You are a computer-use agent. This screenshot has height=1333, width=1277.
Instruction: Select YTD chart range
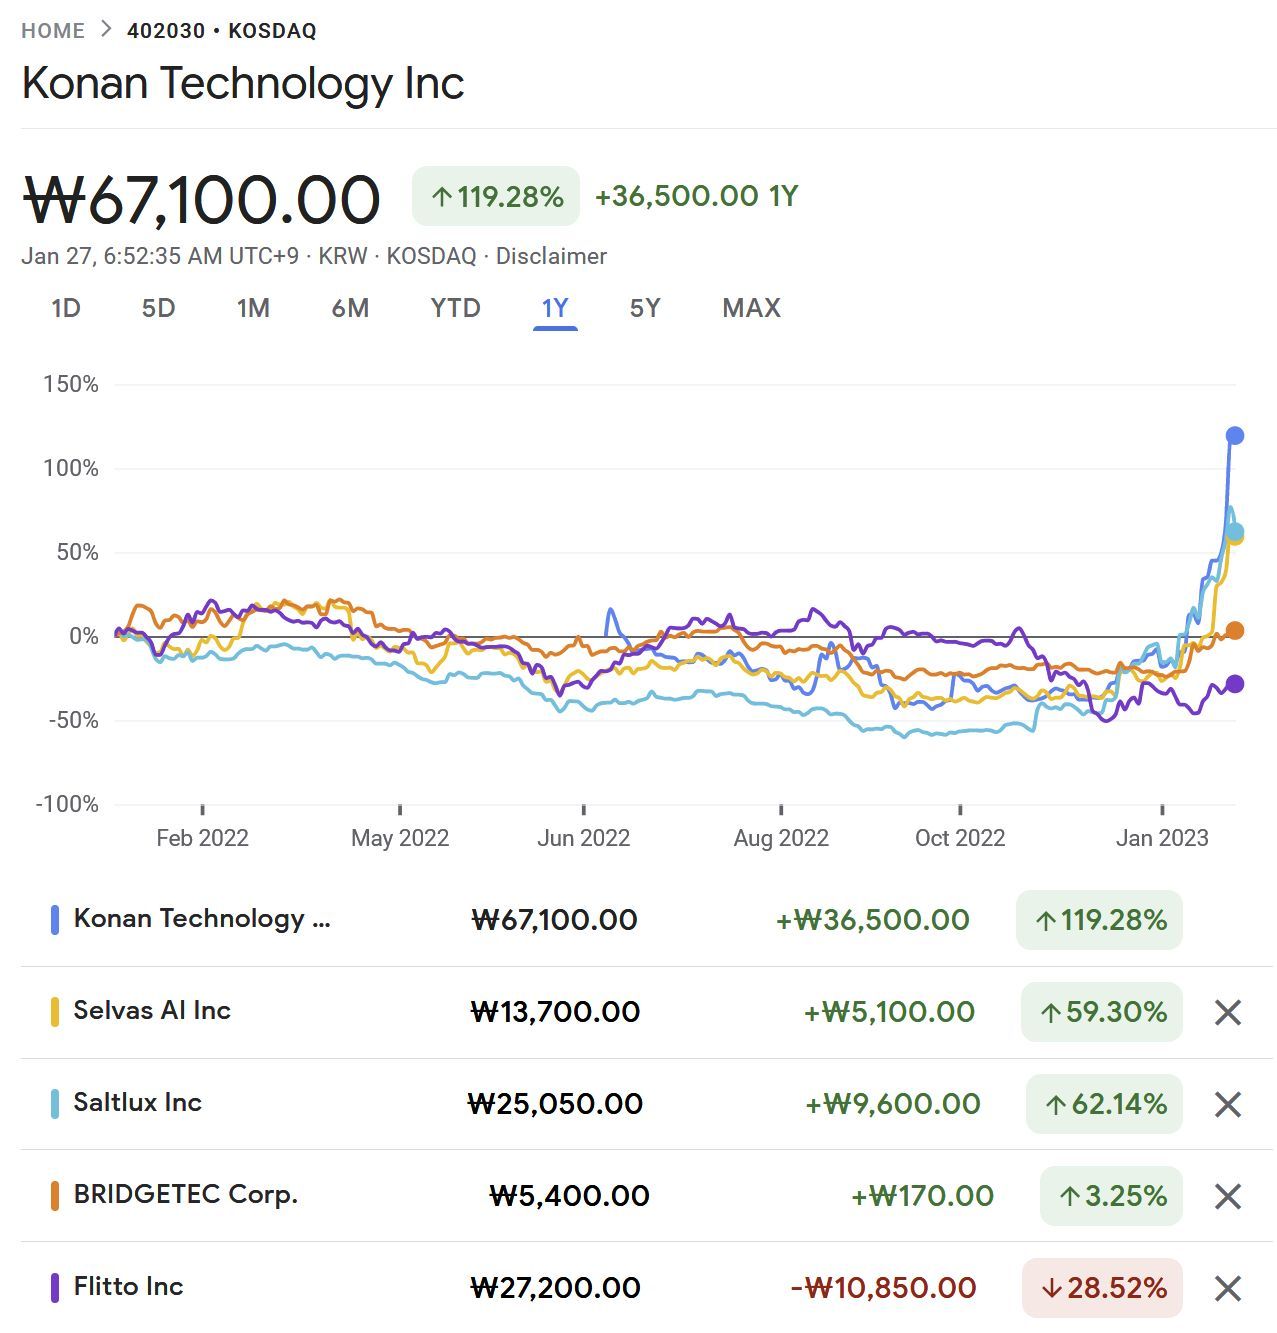point(455,308)
